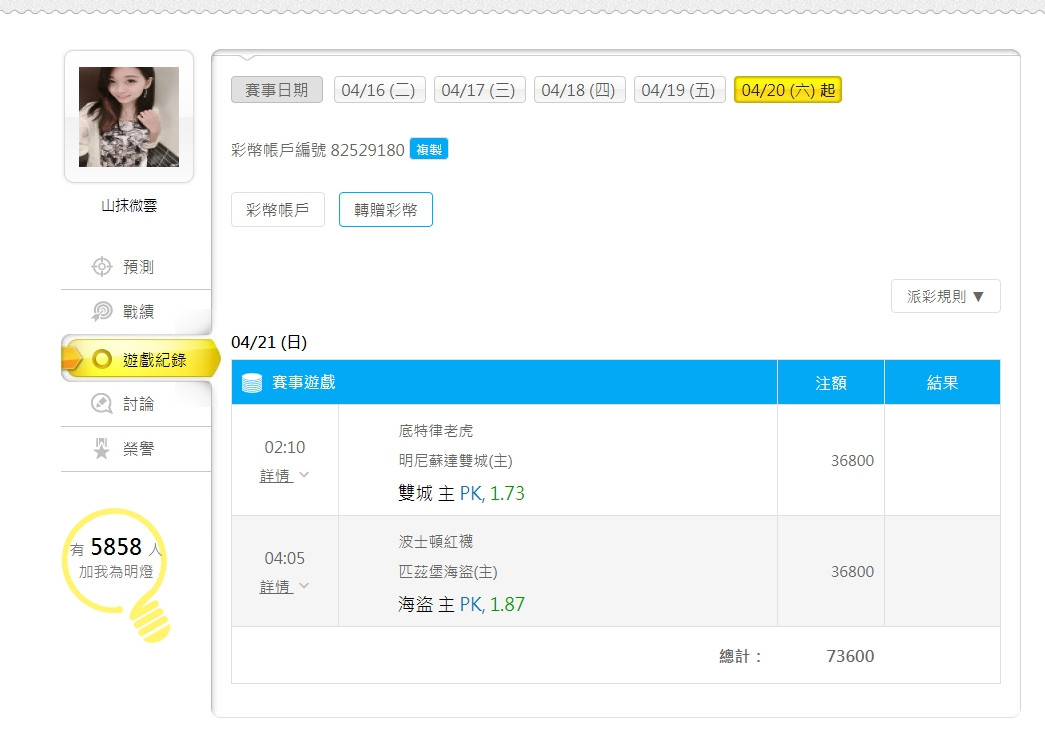This screenshot has height=736, width=1045.
Task: Click the 02:10 game time
Action: click(x=285, y=447)
